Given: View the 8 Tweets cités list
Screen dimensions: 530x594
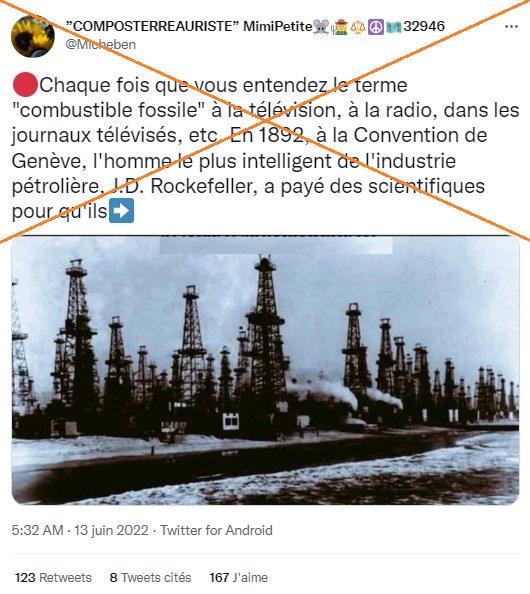Looking at the screenshot, I should click(150, 577).
